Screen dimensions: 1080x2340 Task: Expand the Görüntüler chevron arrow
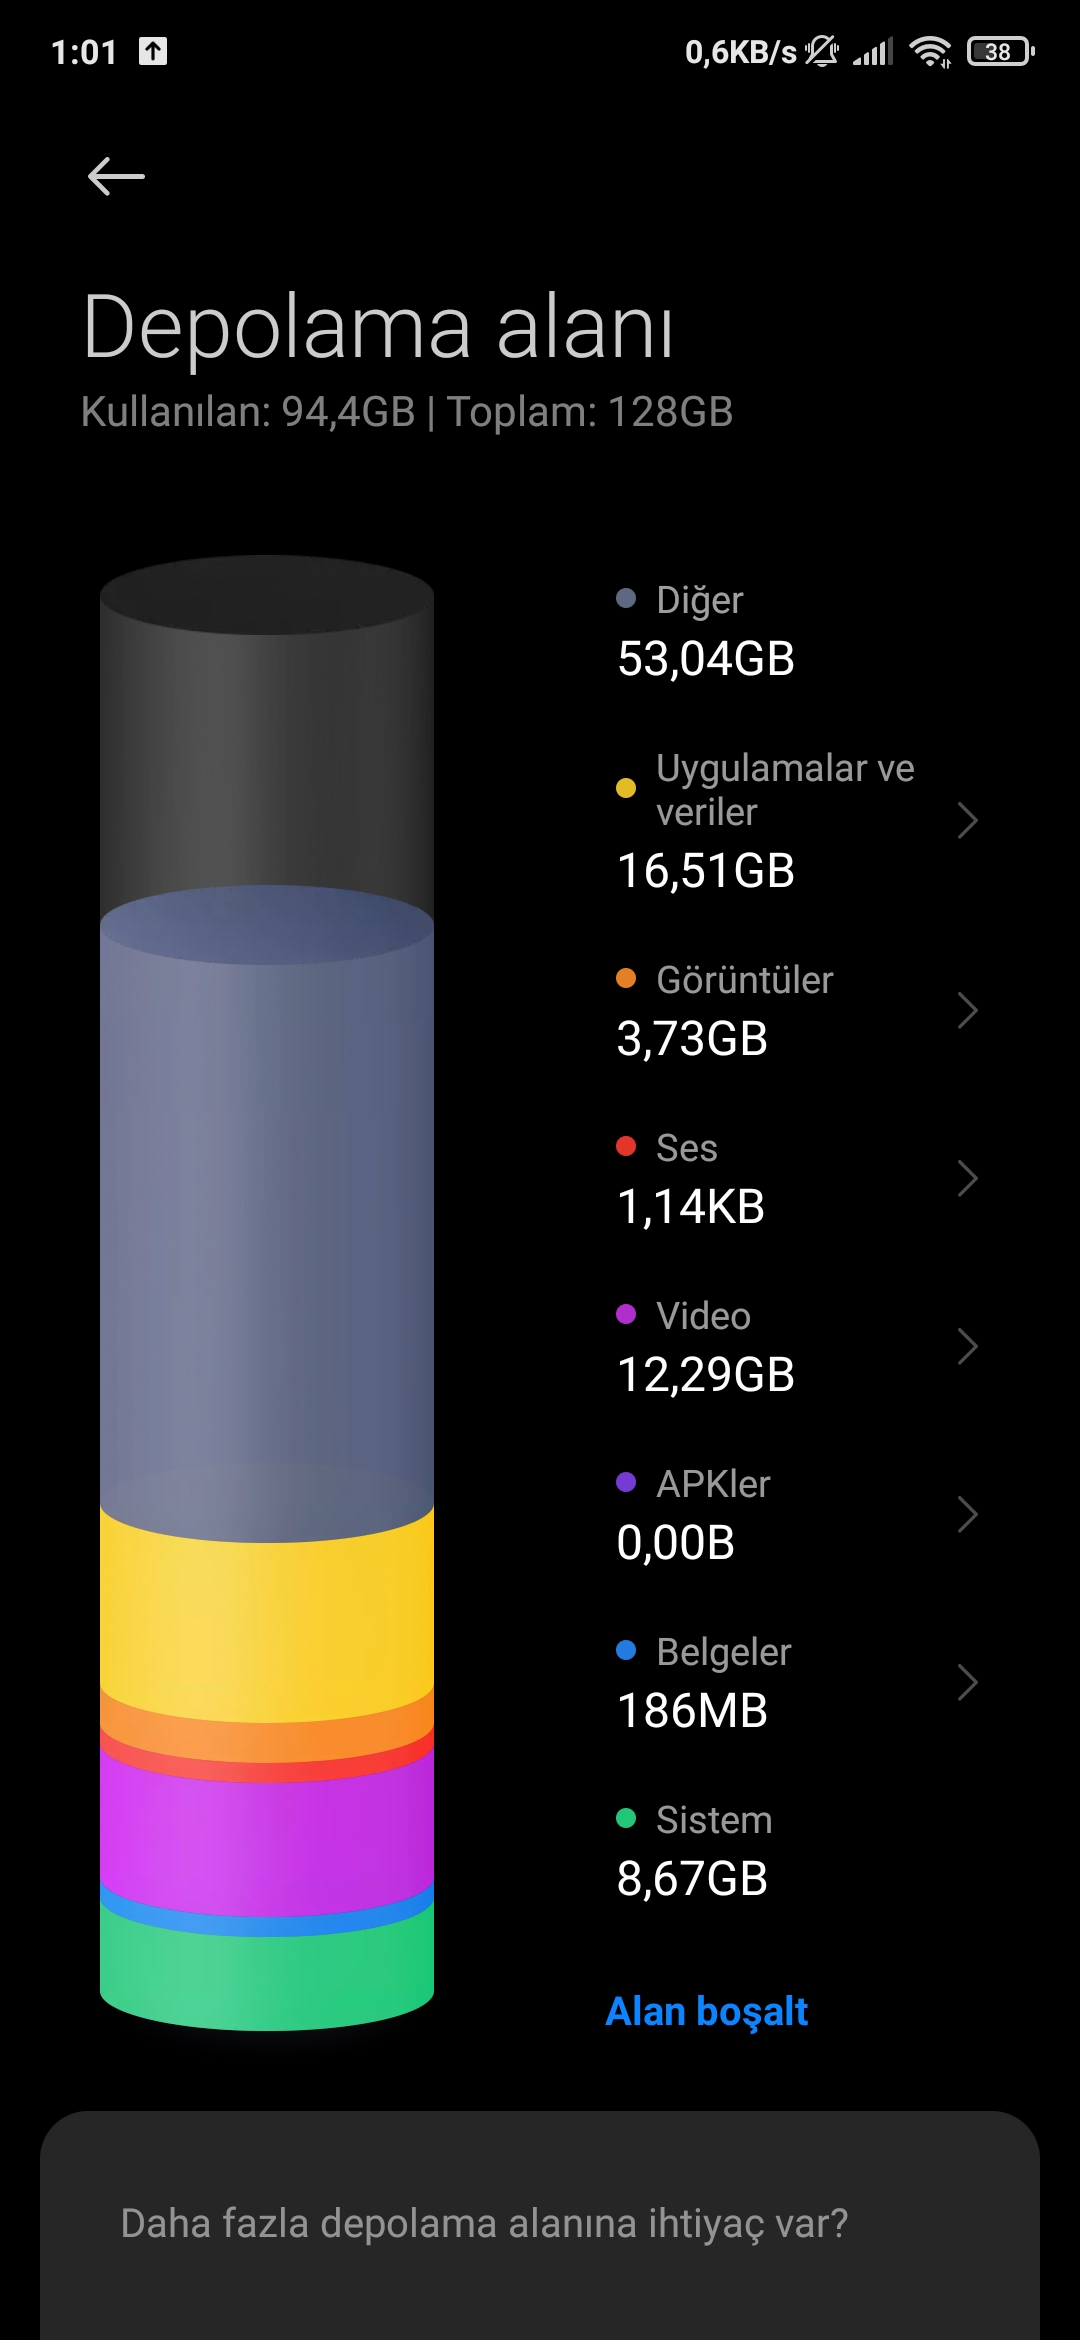[966, 1010]
